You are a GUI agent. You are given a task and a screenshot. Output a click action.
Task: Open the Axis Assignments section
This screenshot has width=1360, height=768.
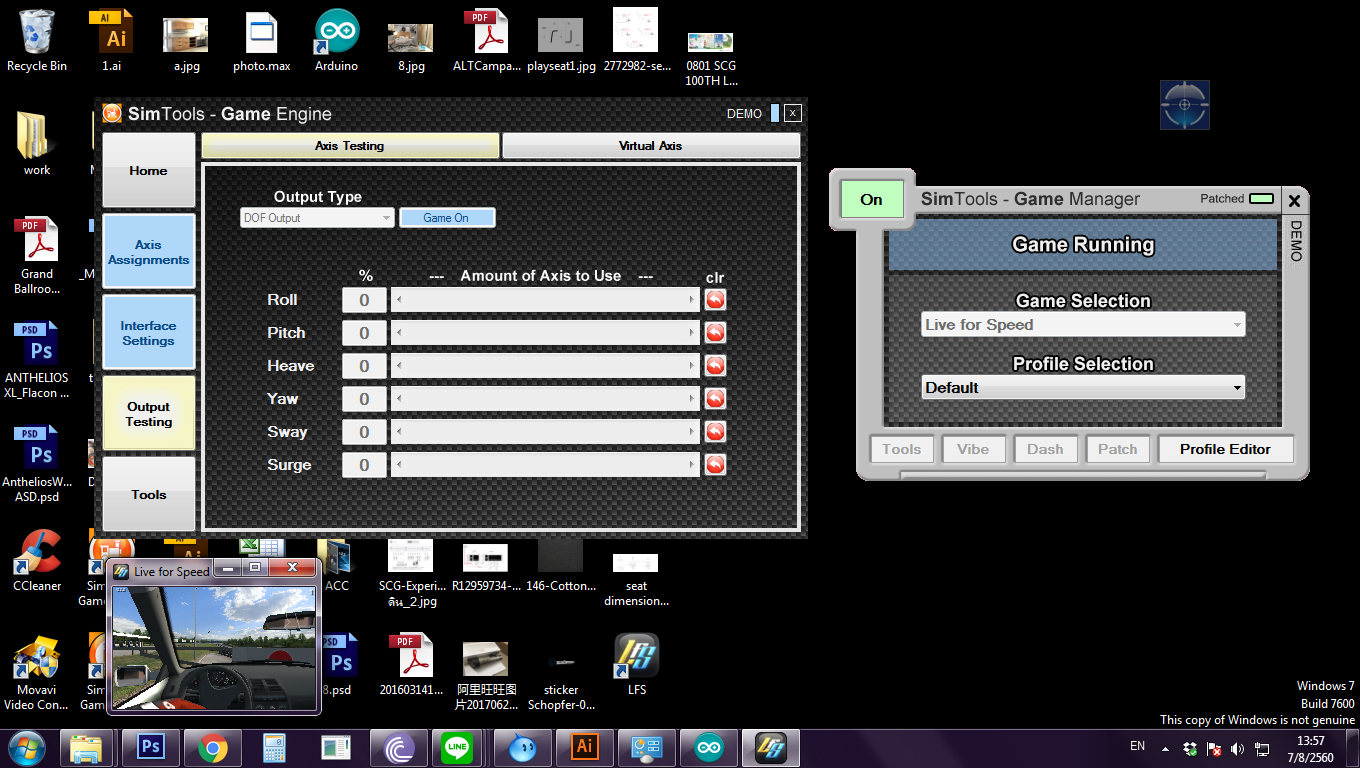pos(148,252)
